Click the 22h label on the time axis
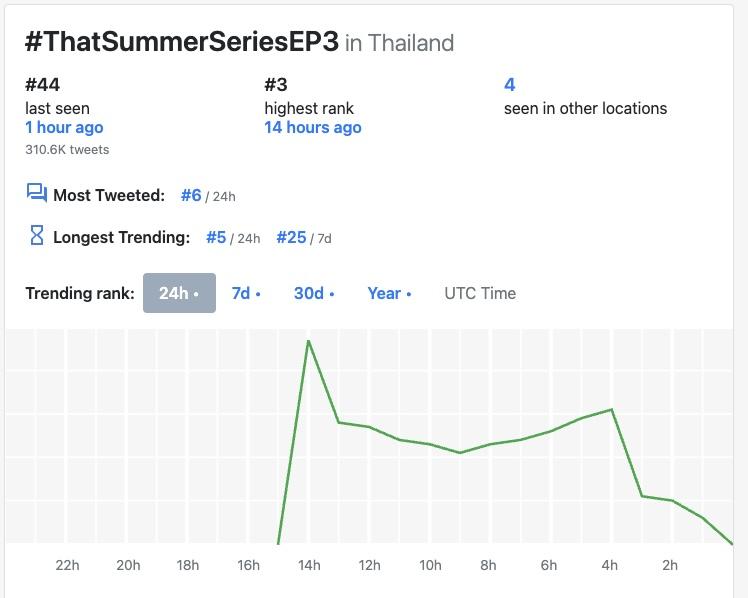748x598 pixels. tap(67, 565)
